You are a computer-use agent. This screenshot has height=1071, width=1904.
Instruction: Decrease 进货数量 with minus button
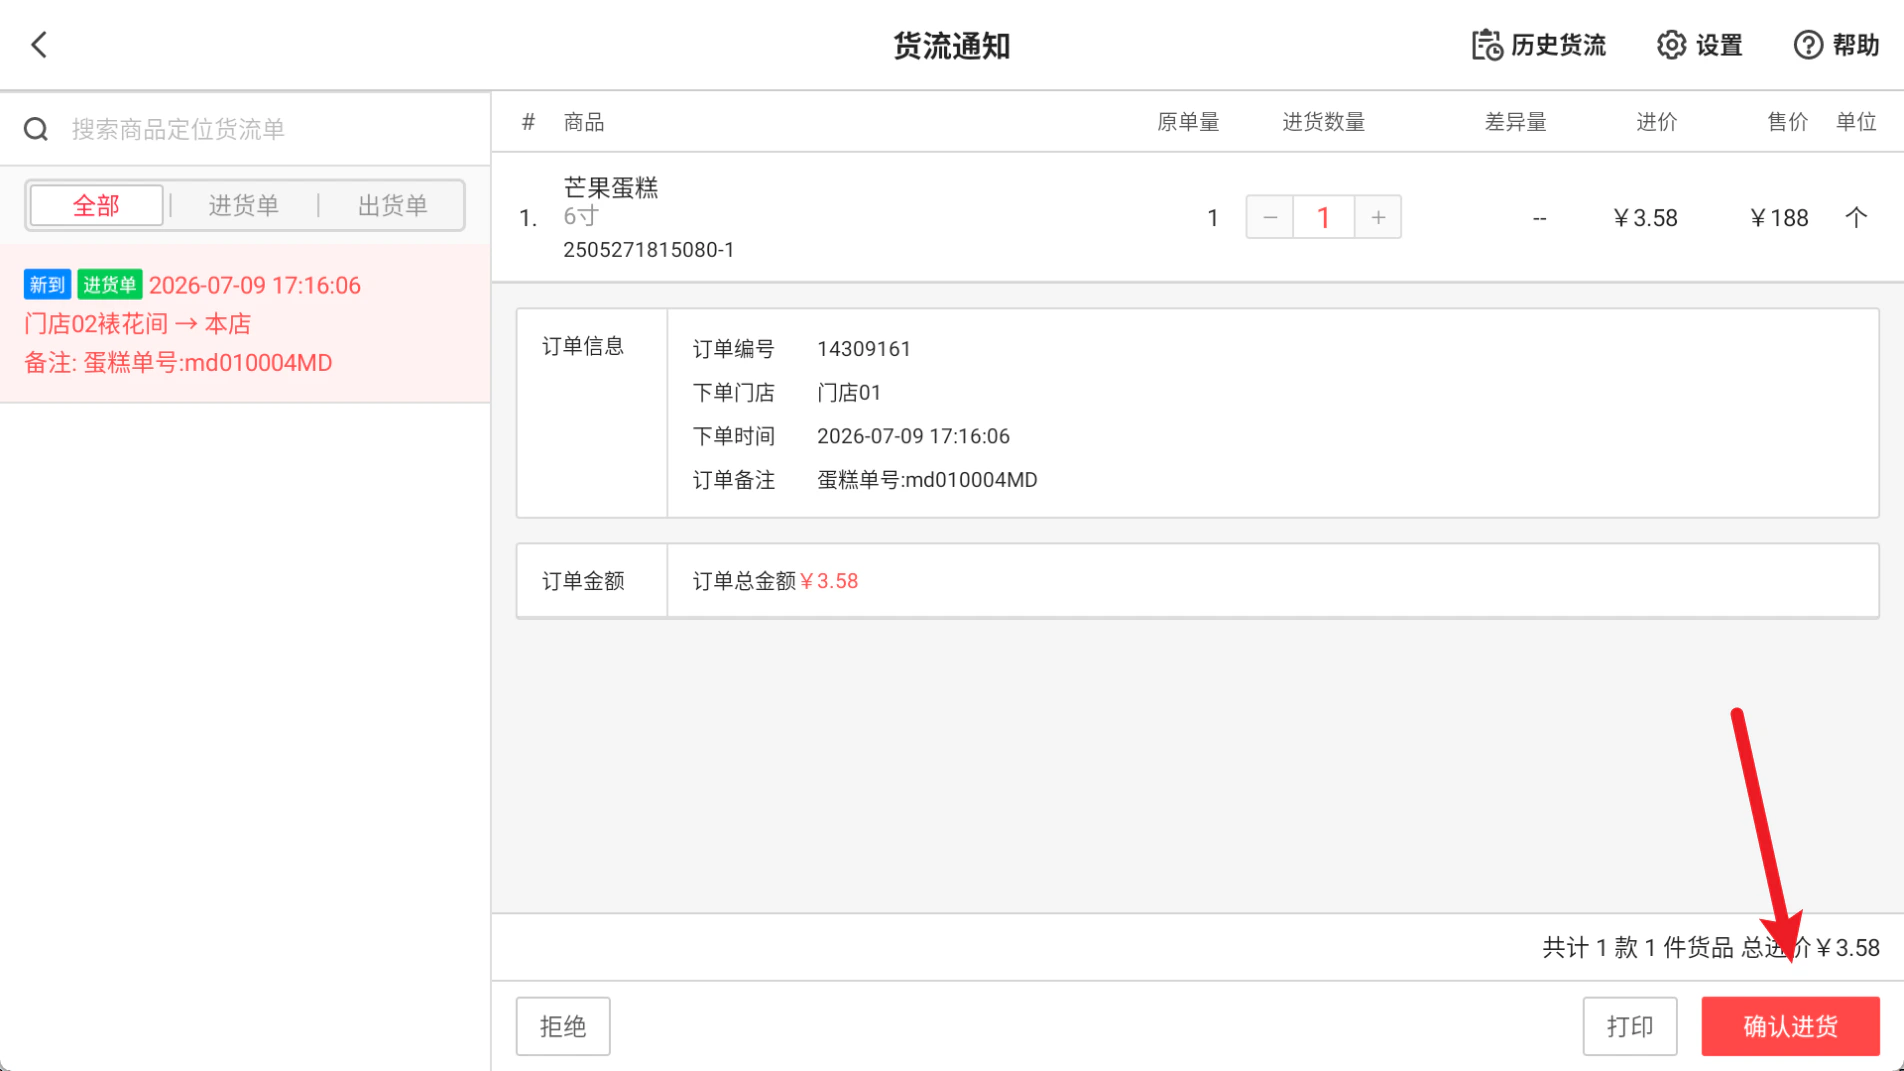point(1270,217)
